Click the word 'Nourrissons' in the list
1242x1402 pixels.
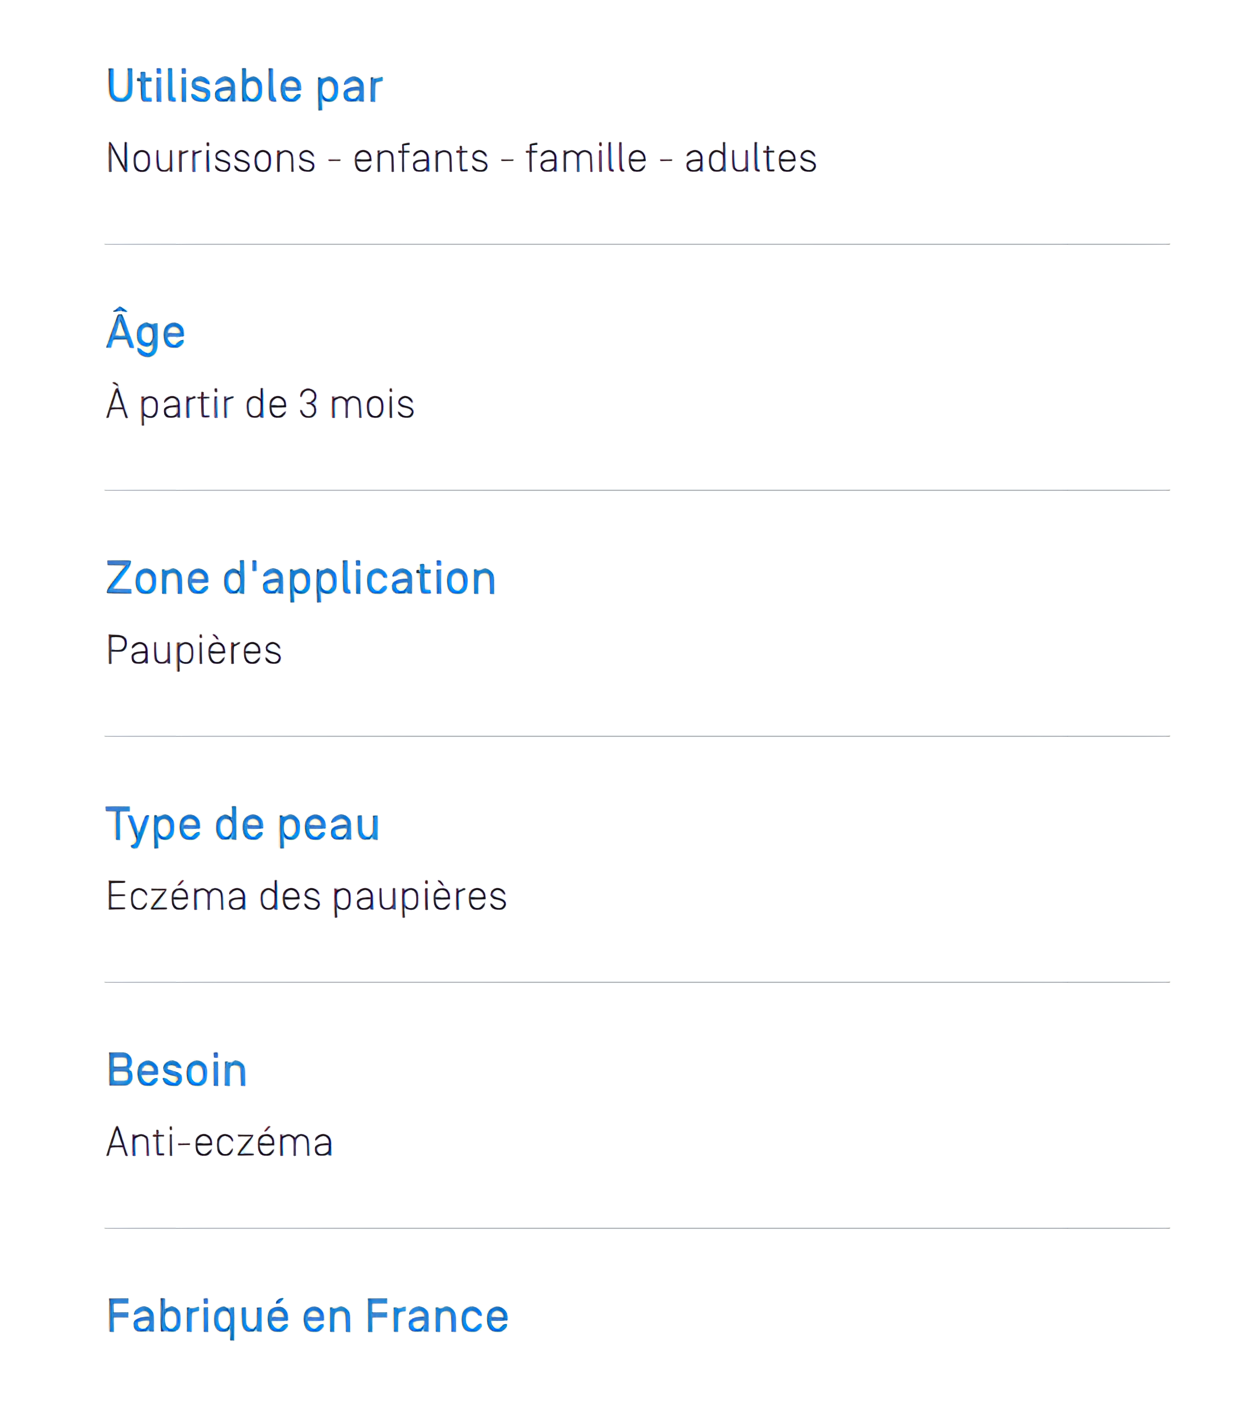click(x=211, y=158)
